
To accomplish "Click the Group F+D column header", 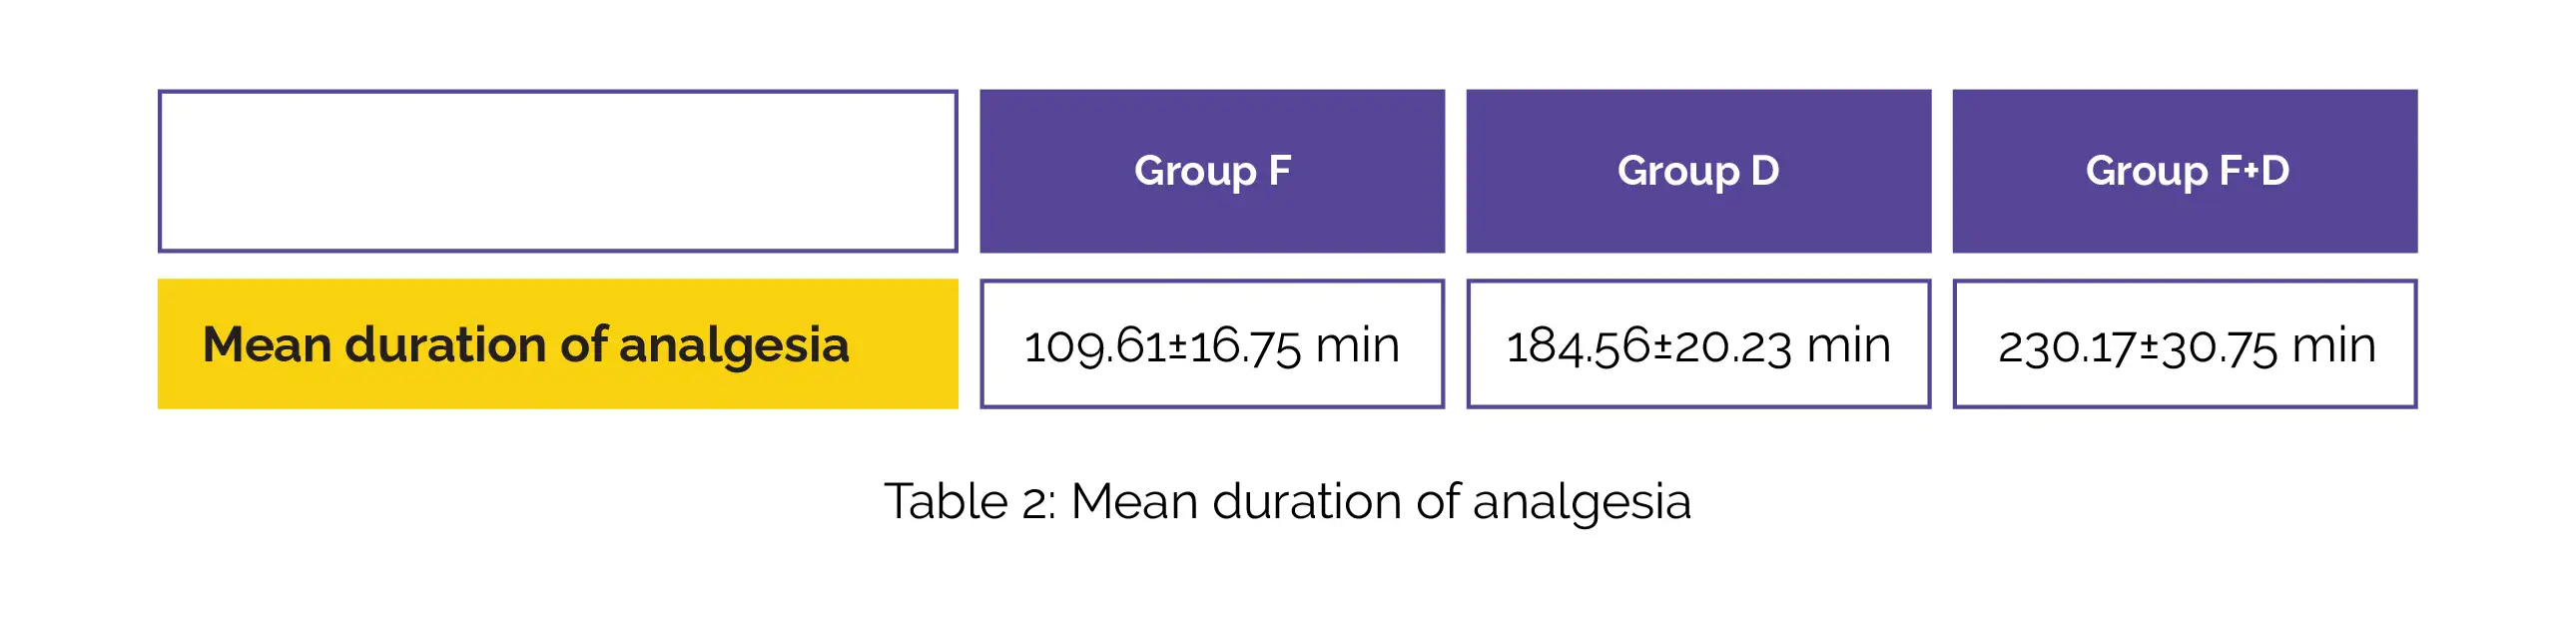I will [2185, 171].
